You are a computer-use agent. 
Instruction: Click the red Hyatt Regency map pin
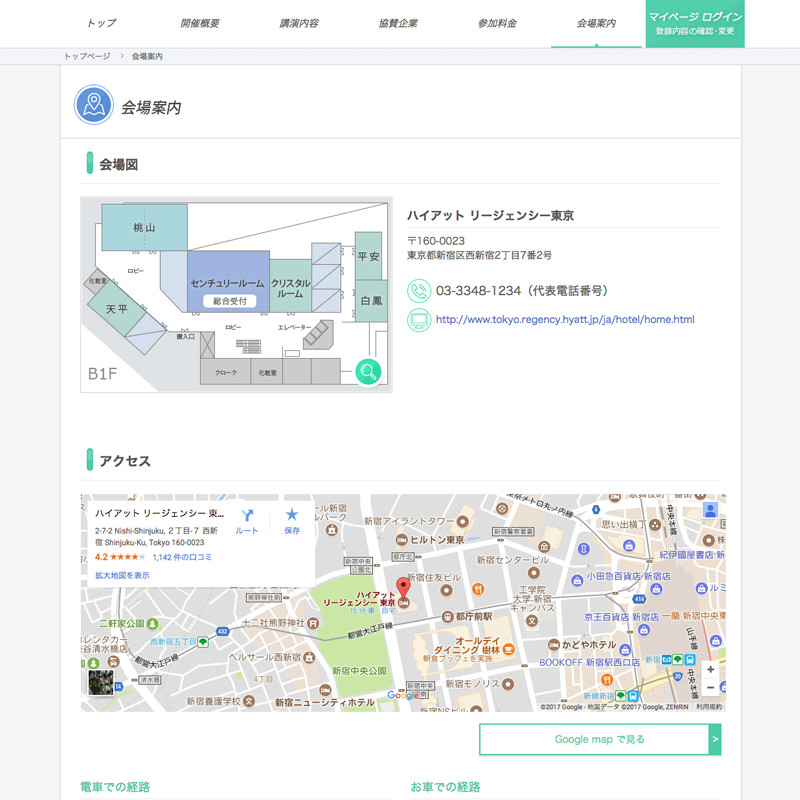click(403, 588)
